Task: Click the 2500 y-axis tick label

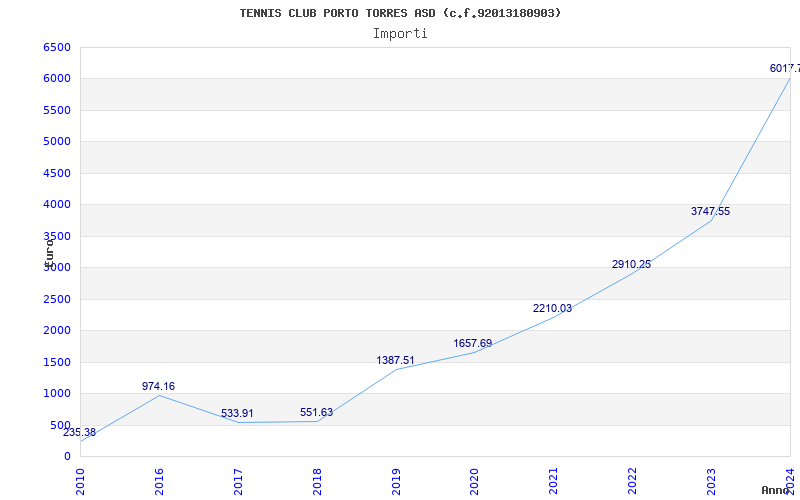Action: tap(57, 299)
